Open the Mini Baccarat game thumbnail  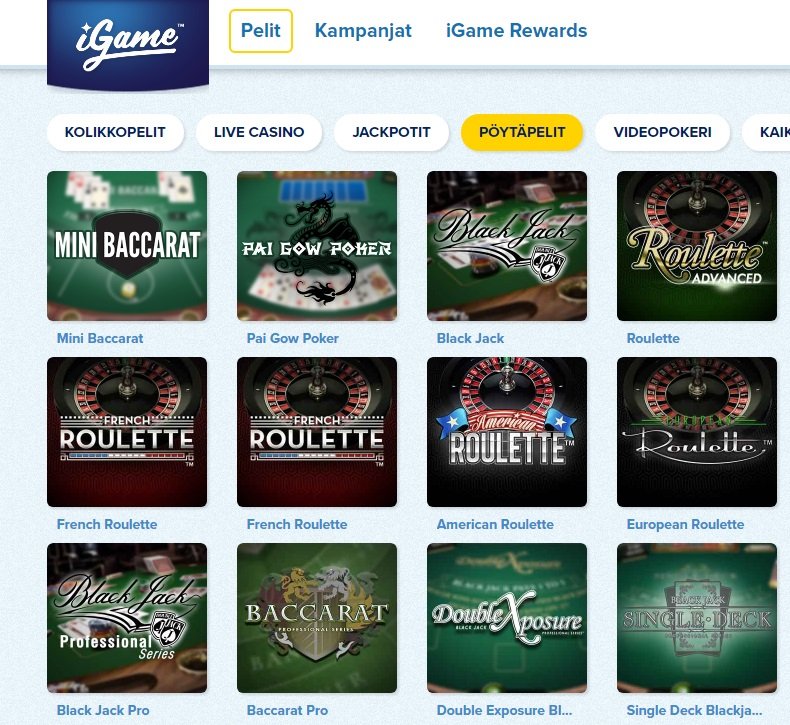127,246
